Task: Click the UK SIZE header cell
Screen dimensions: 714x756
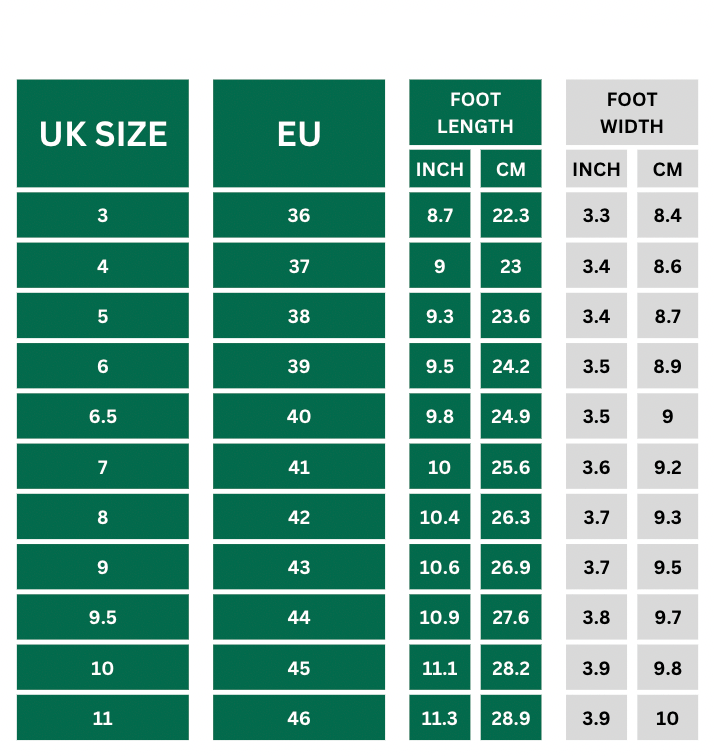Action: tap(103, 134)
